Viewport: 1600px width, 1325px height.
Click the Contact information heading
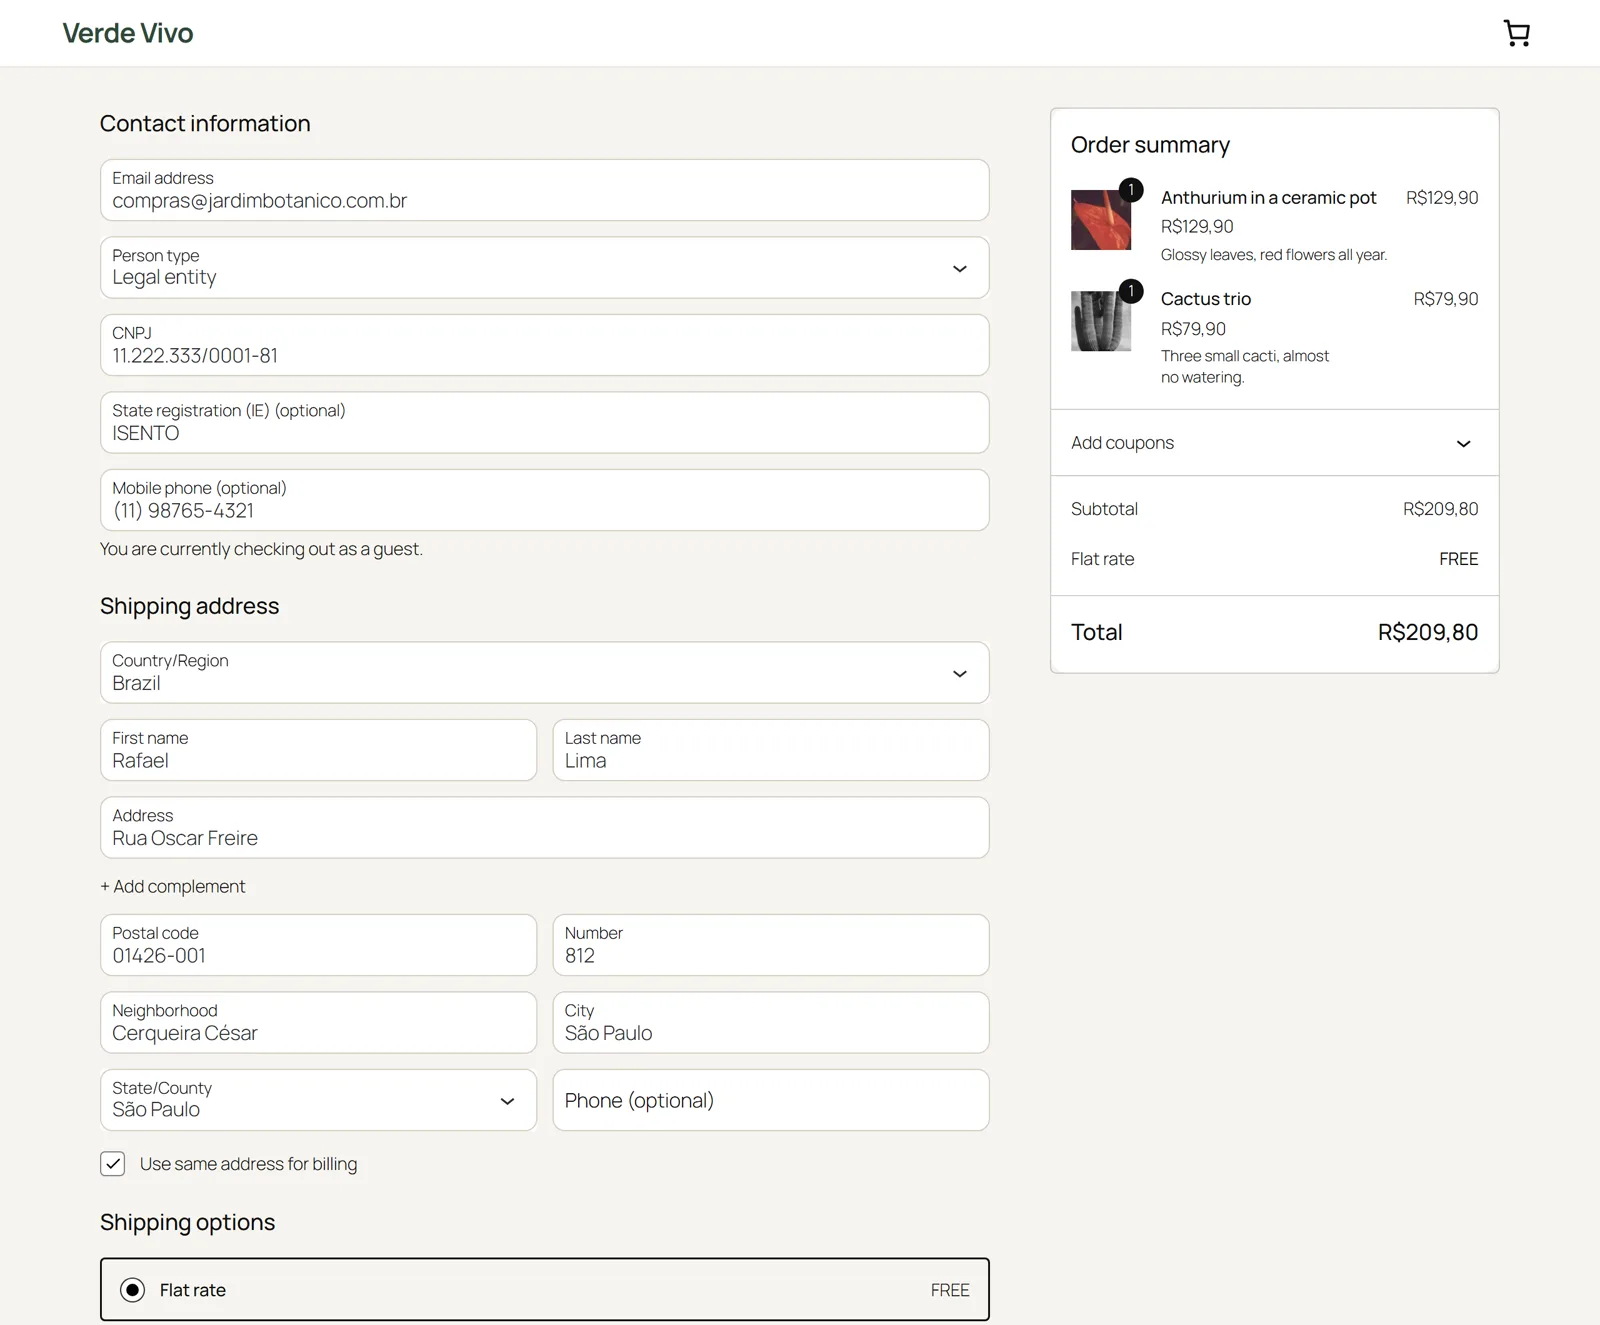205,123
